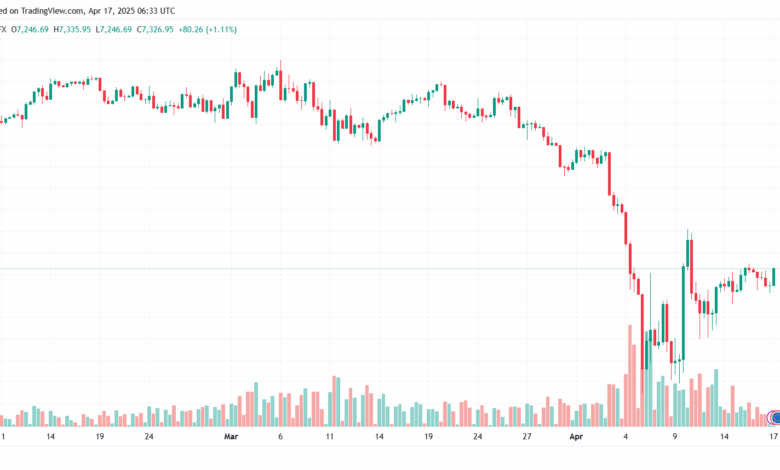Click the Mar label on the time axis
This screenshot has width=780, height=470.
pos(231,437)
